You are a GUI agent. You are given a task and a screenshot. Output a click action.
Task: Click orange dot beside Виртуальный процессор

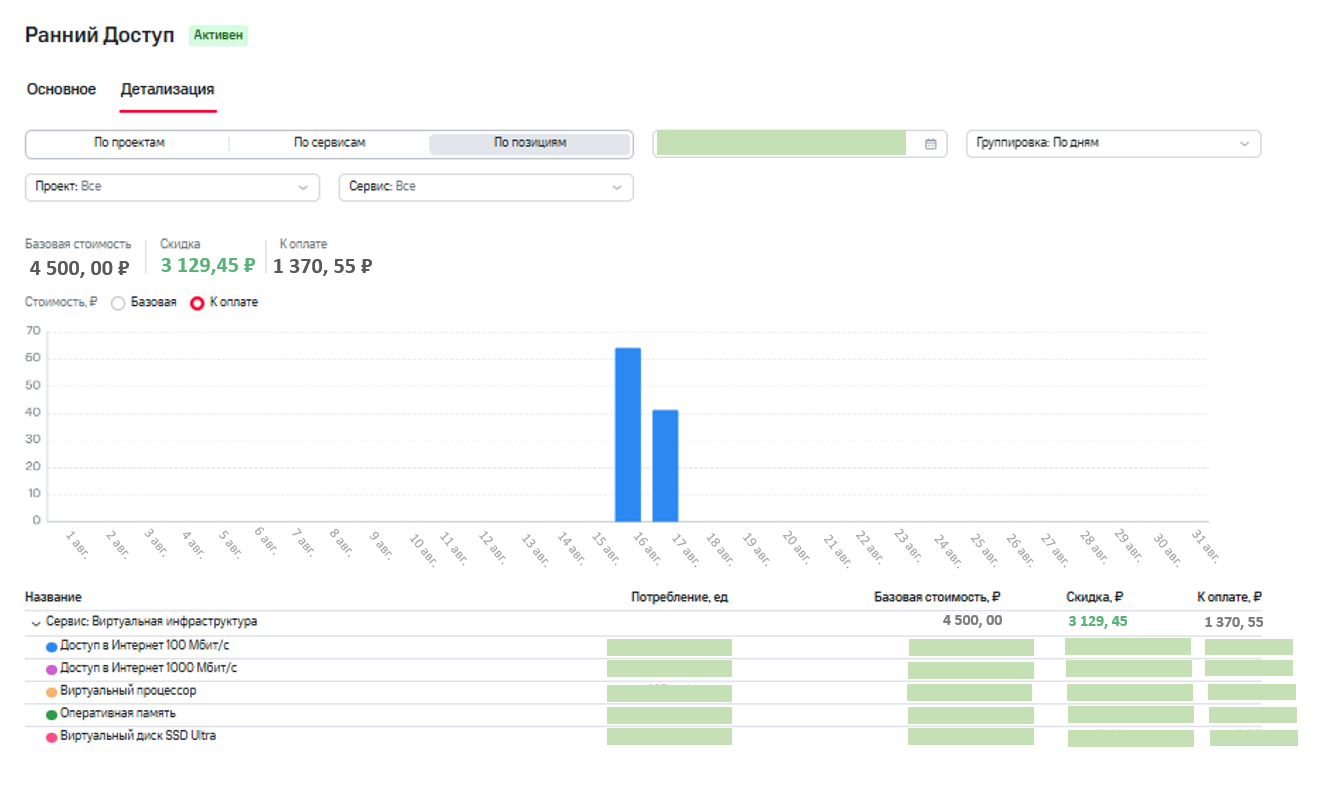coord(52,692)
